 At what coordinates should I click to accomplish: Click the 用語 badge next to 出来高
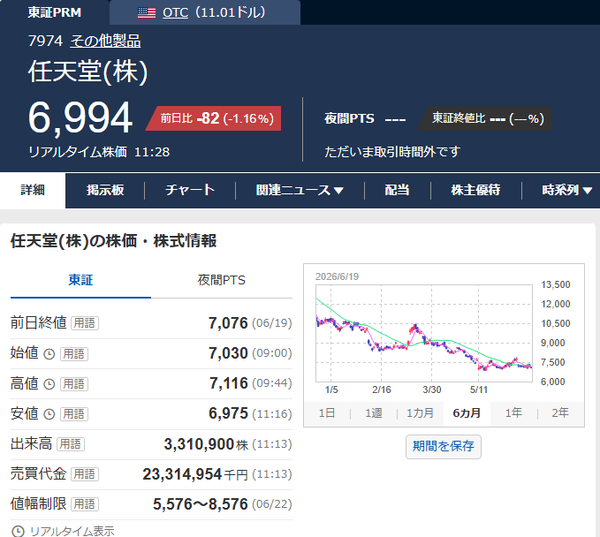pyautogui.click(x=70, y=444)
